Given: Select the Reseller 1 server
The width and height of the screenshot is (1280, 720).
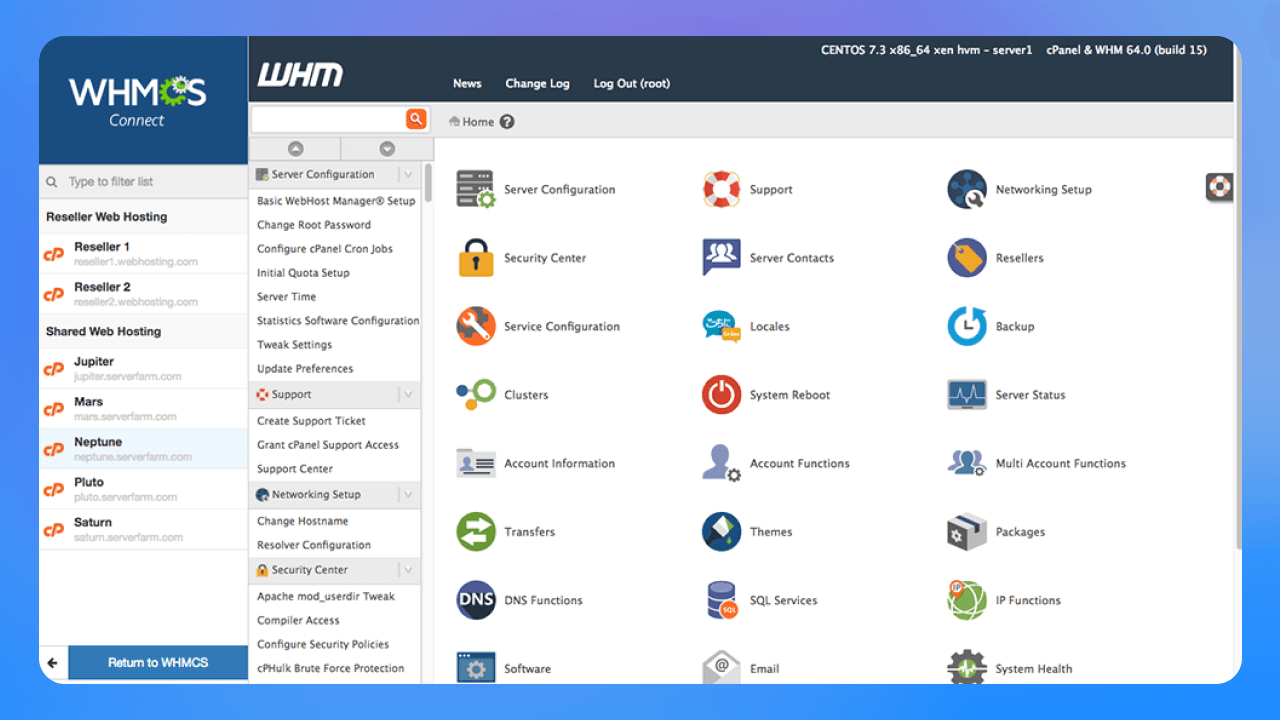Looking at the screenshot, I should (x=143, y=254).
